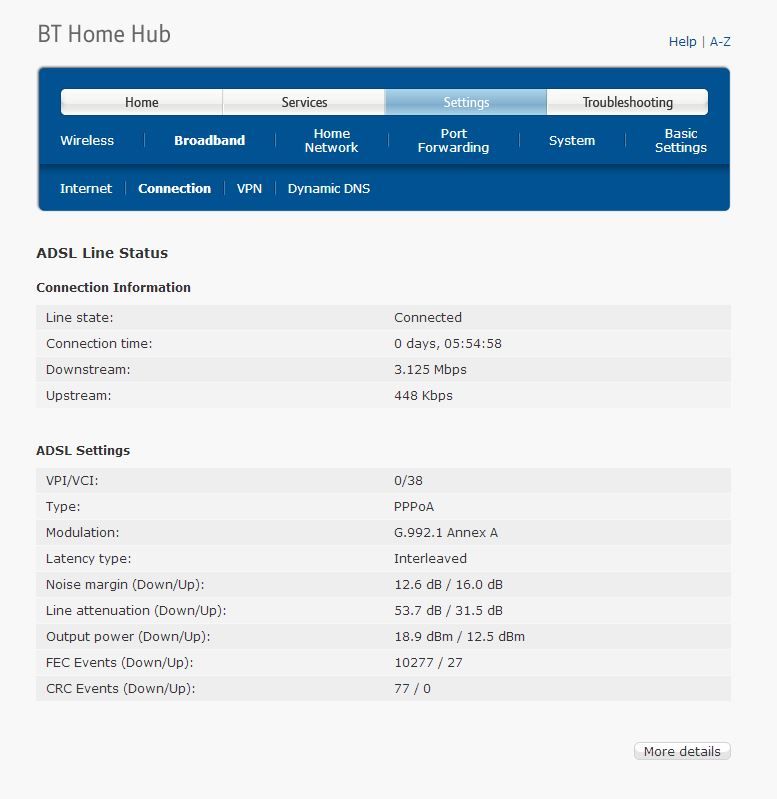Switch to Basic Settings
Image resolution: width=777 pixels, height=799 pixels.
681,140
